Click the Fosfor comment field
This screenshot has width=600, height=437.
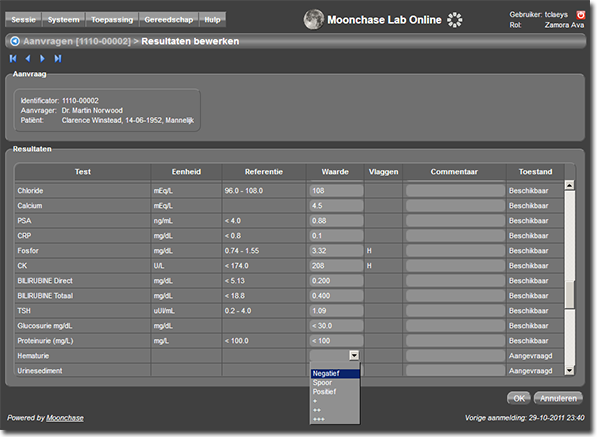tap(455, 251)
